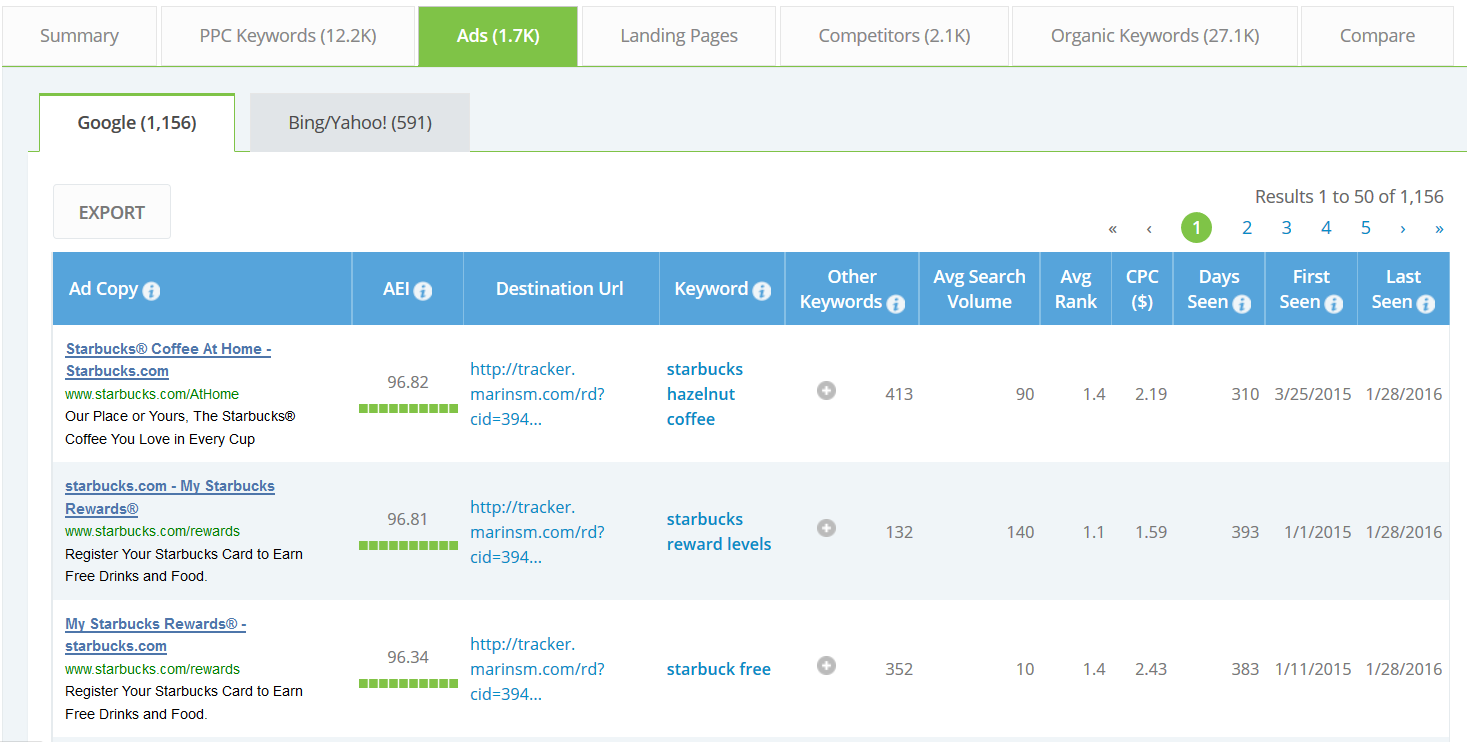Click info icon beside First Seen header
The width and height of the screenshot is (1467, 742).
[x=1334, y=304]
